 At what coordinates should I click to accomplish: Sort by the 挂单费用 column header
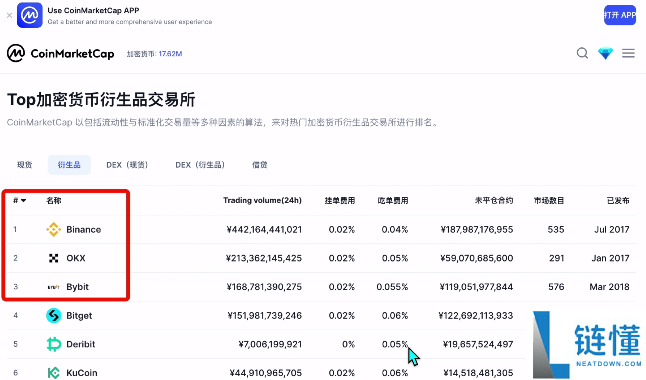[x=339, y=201]
